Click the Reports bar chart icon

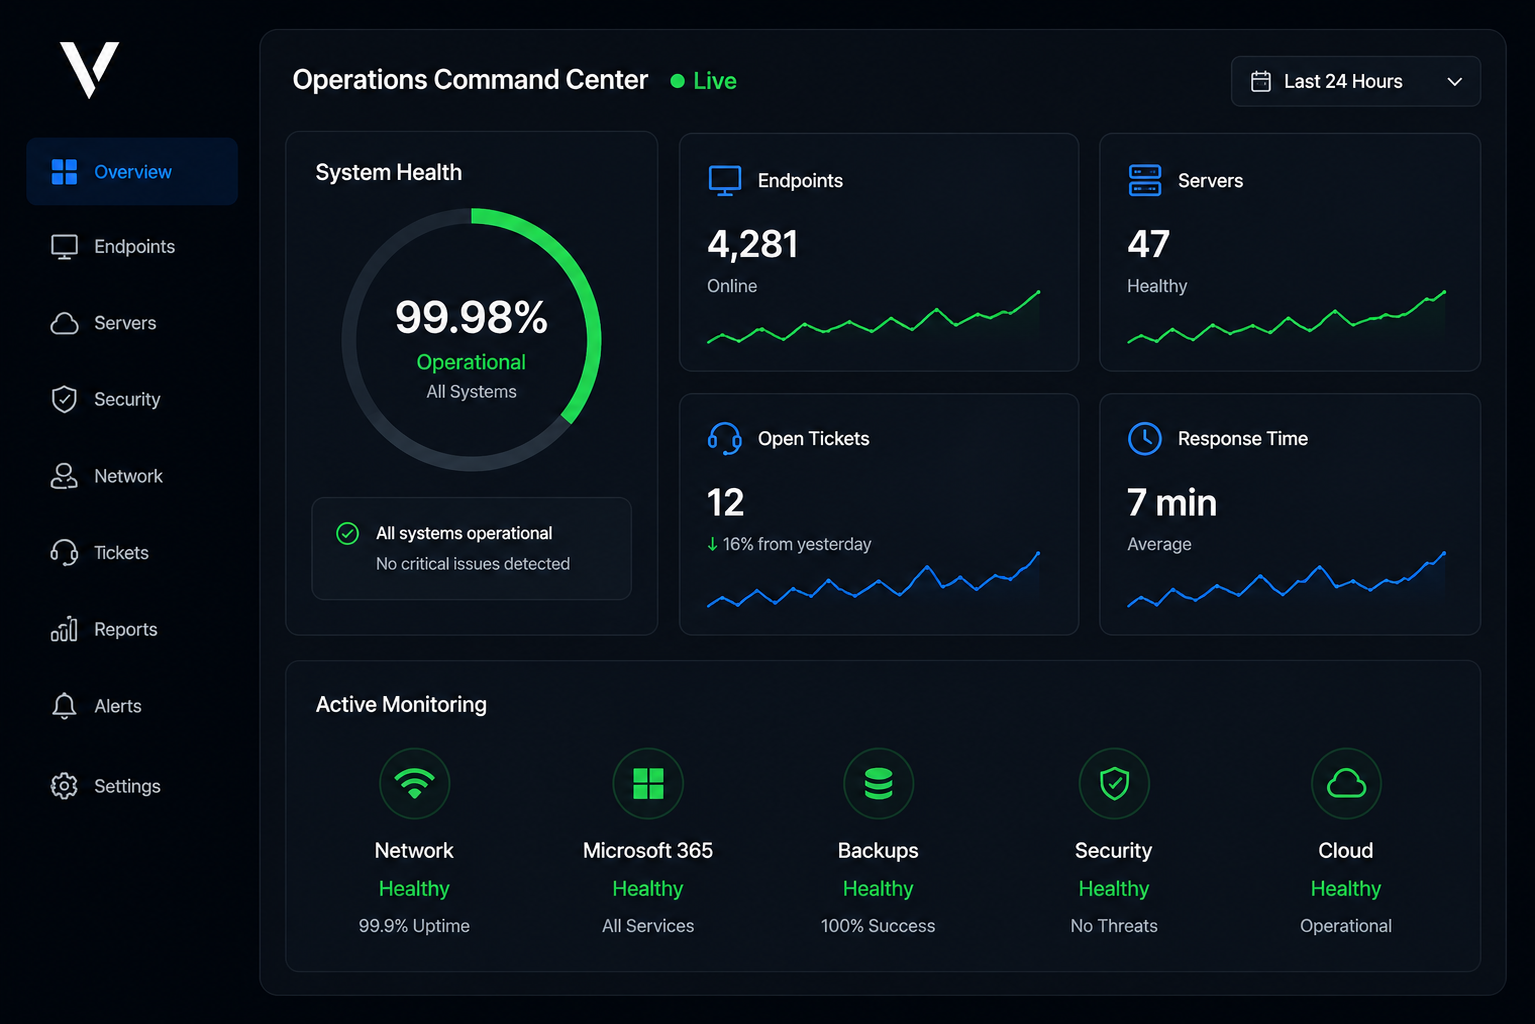coord(64,629)
